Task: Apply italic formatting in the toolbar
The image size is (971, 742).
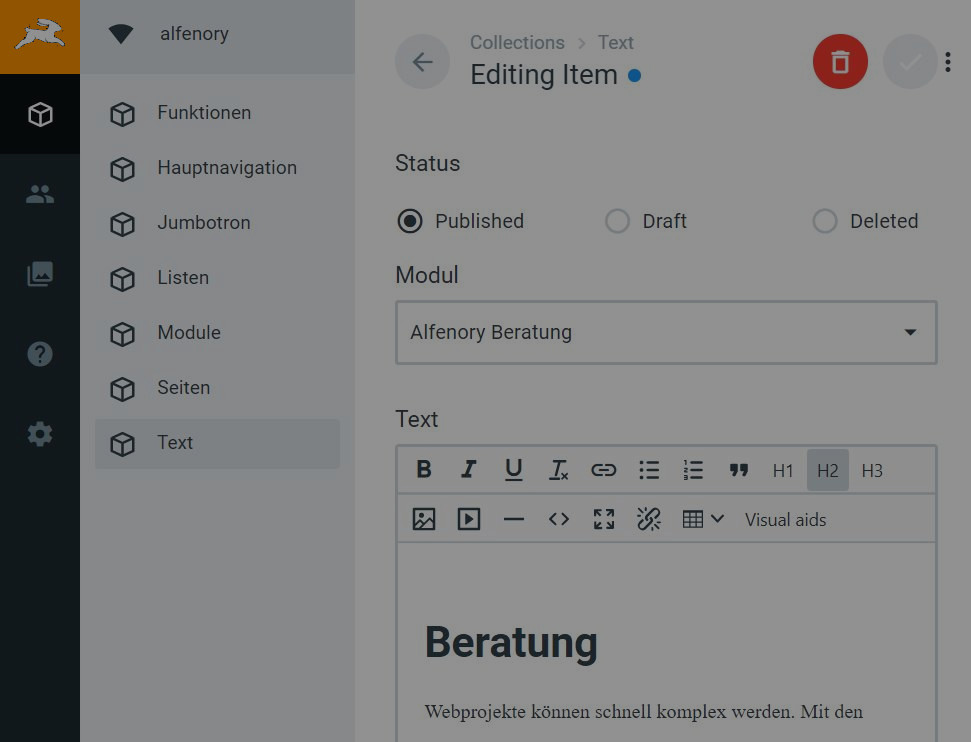Action: (468, 470)
